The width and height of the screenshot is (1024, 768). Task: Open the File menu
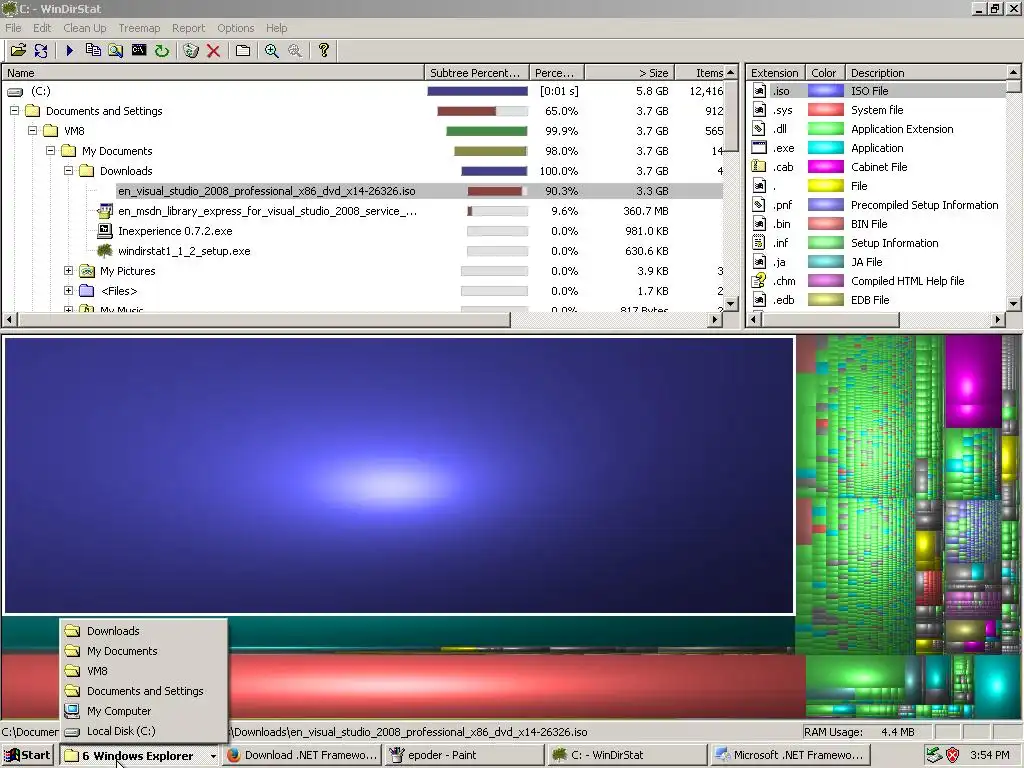(x=13, y=28)
